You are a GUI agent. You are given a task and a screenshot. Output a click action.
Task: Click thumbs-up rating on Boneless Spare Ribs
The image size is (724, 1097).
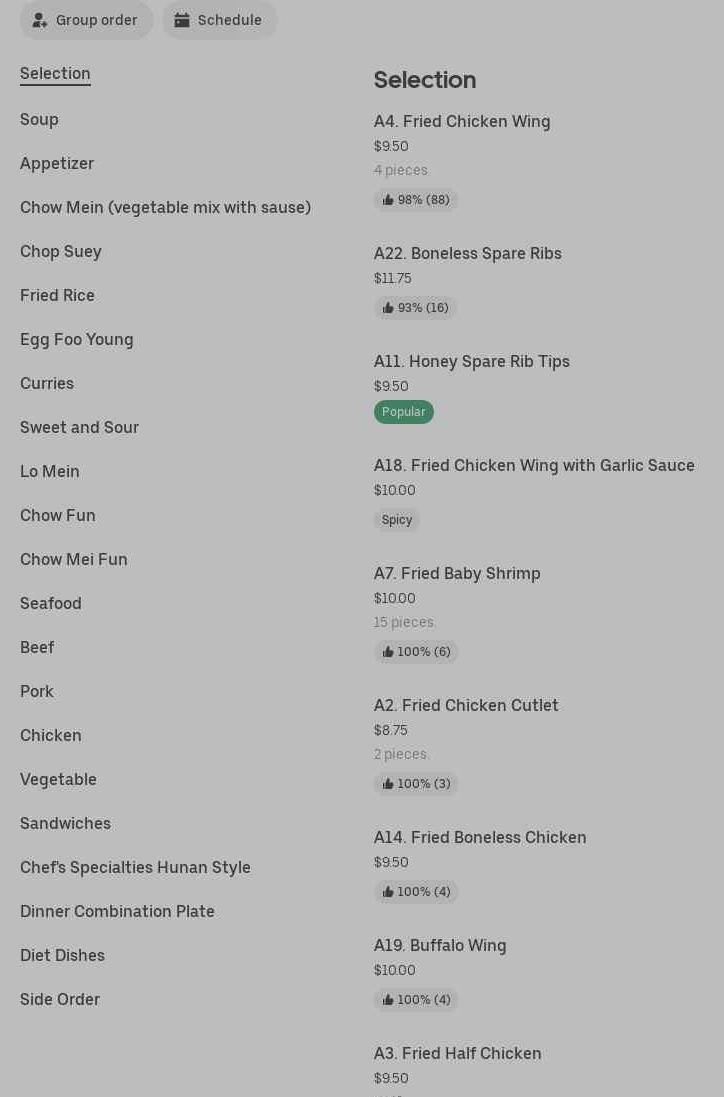416,308
